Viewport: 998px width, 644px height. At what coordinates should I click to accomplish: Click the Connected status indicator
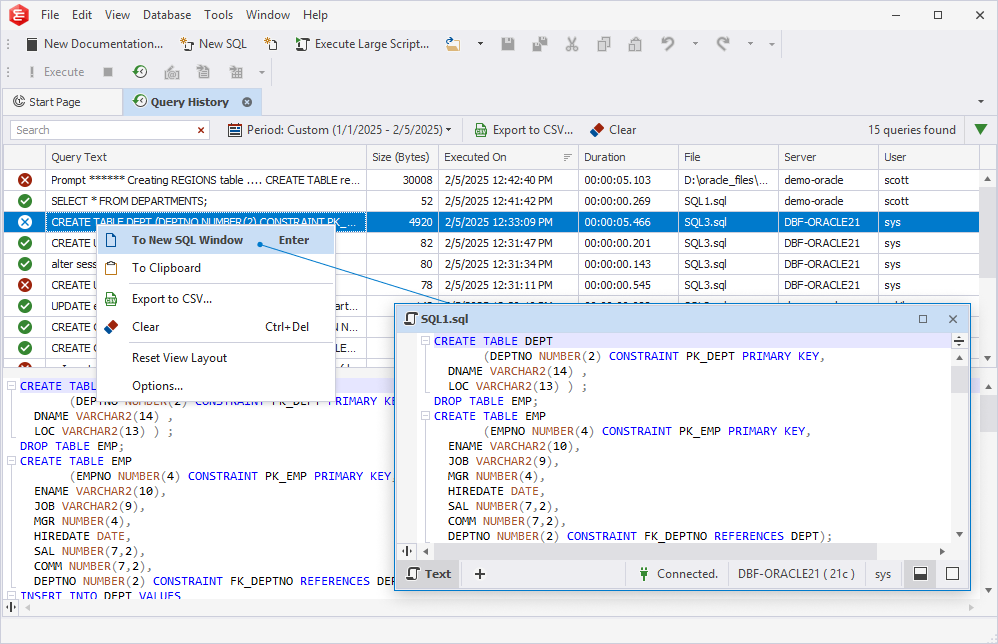(x=678, y=574)
